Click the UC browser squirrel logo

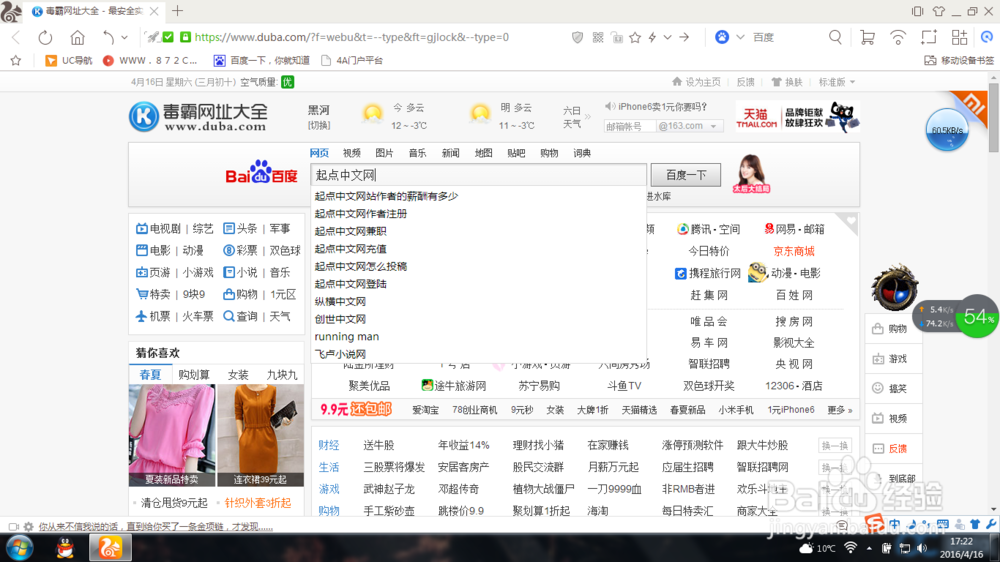[11, 11]
